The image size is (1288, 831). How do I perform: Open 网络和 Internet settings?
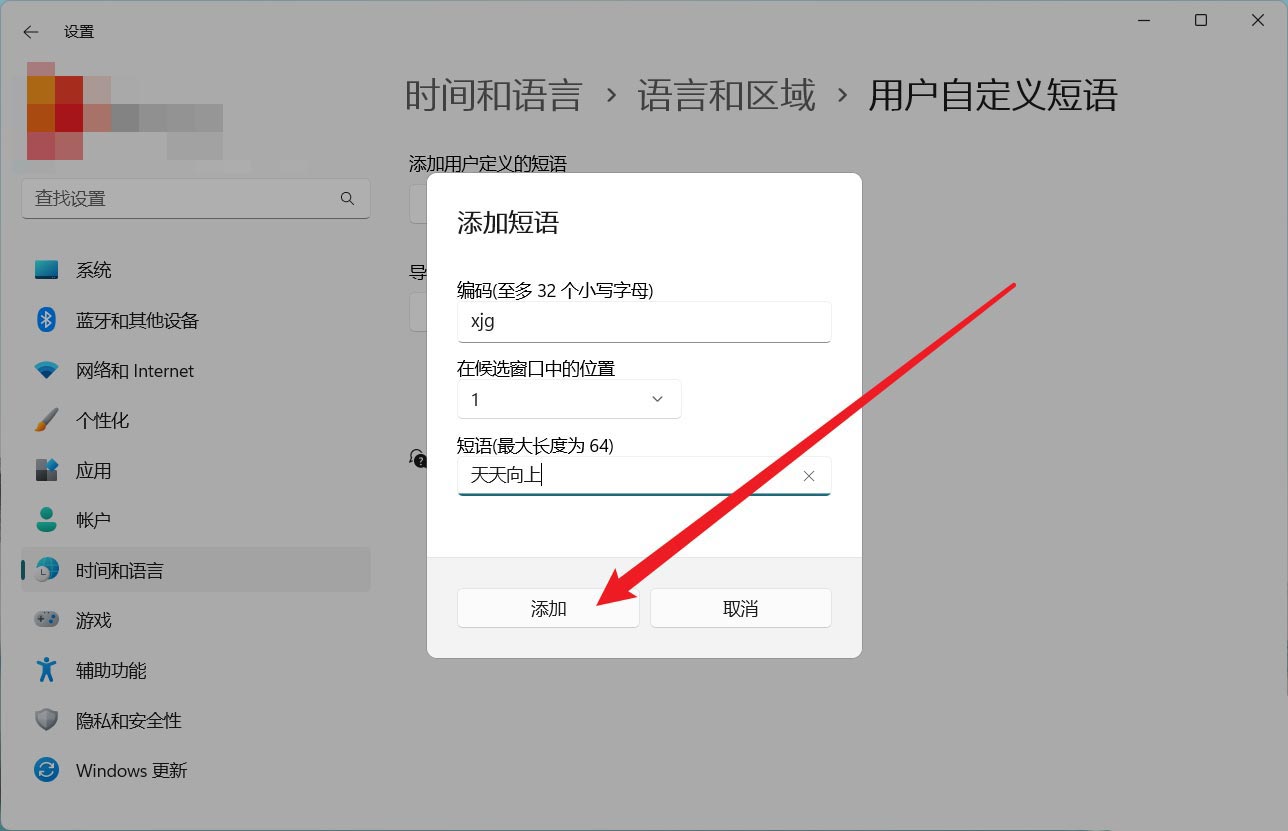pyautogui.click(x=134, y=370)
